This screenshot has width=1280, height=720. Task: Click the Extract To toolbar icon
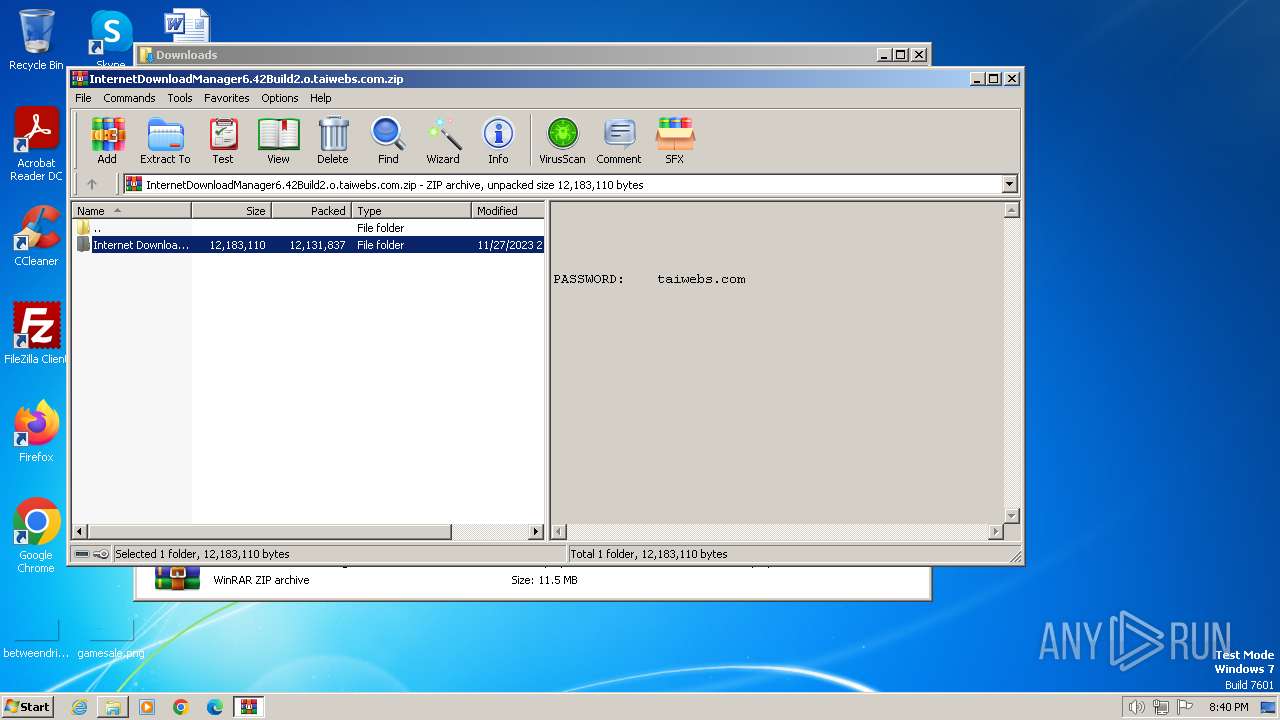(x=165, y=140)
